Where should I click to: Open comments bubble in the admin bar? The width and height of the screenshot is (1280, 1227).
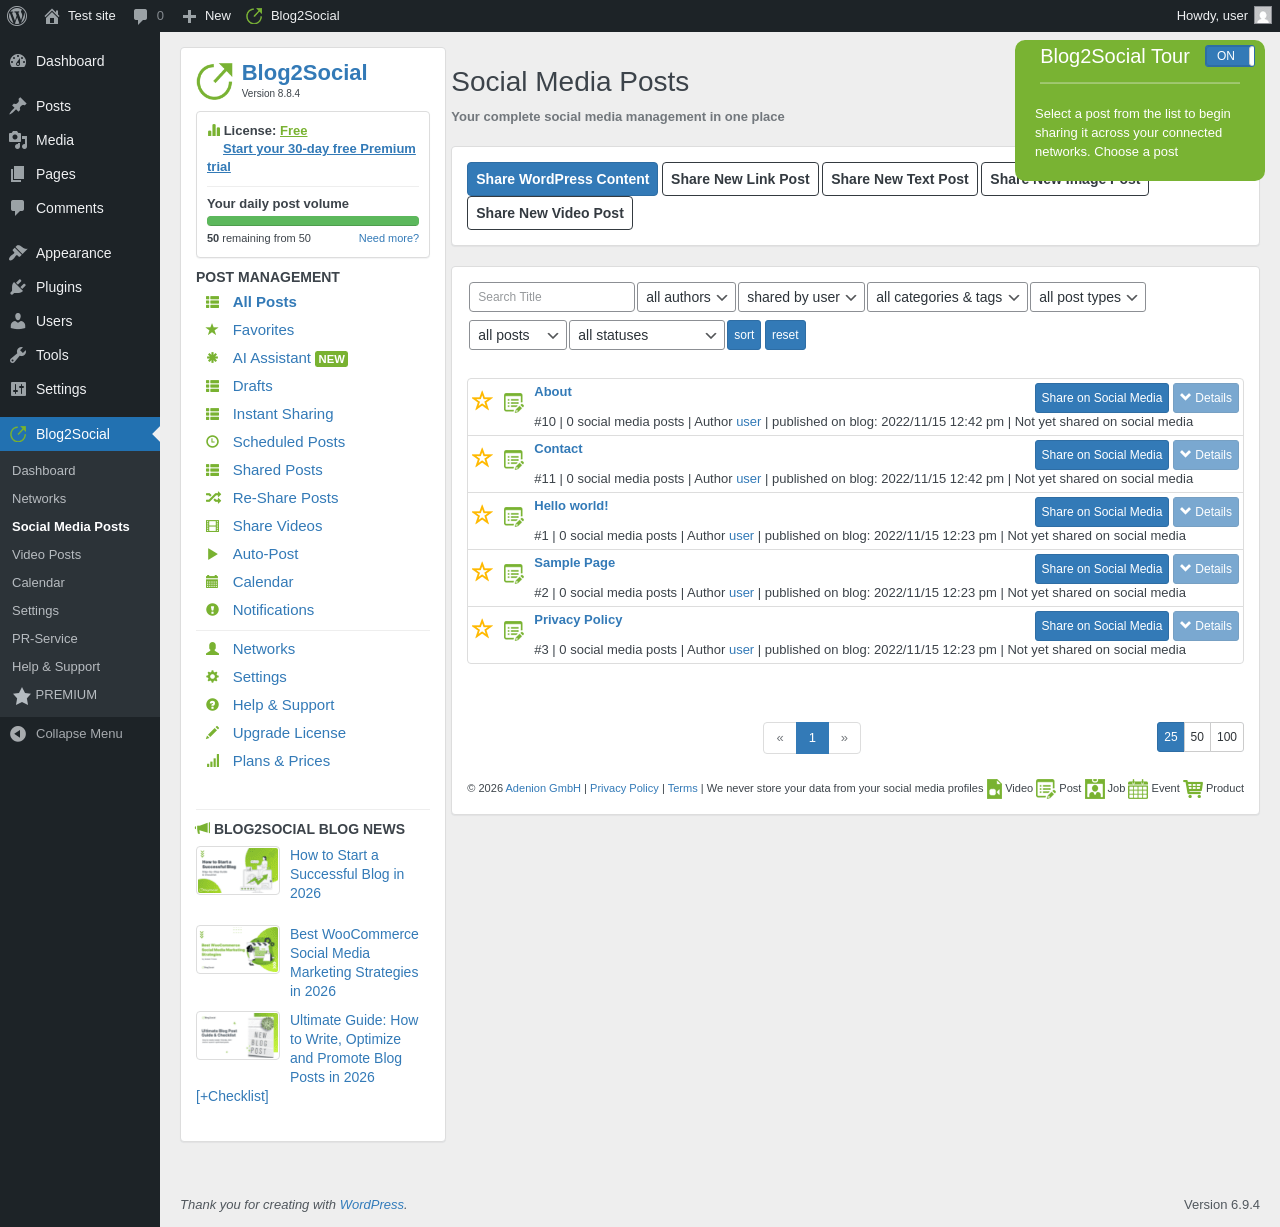pos(141,16)
